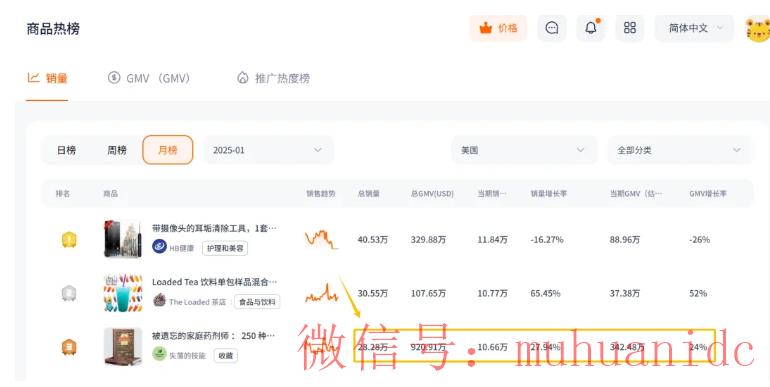Click GMV growth value -26%
The height and width of the screenshot is (387, 770).
point(700,240)
